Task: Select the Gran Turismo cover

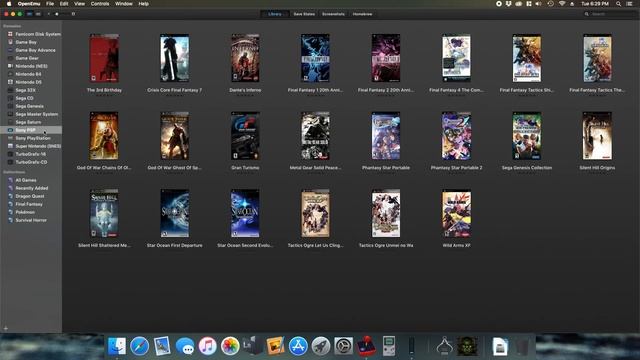Action: 245,136
